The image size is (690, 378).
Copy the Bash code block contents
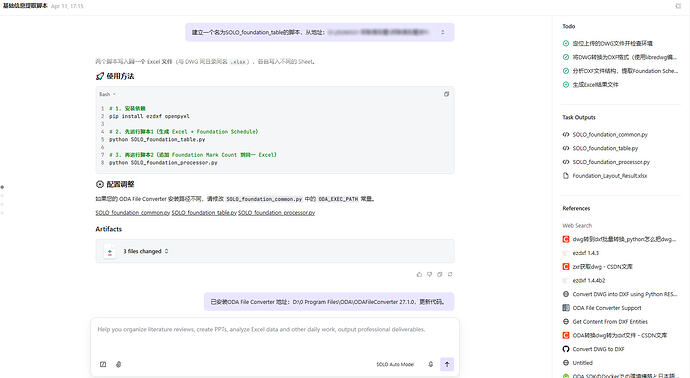[x=446, y=94]
